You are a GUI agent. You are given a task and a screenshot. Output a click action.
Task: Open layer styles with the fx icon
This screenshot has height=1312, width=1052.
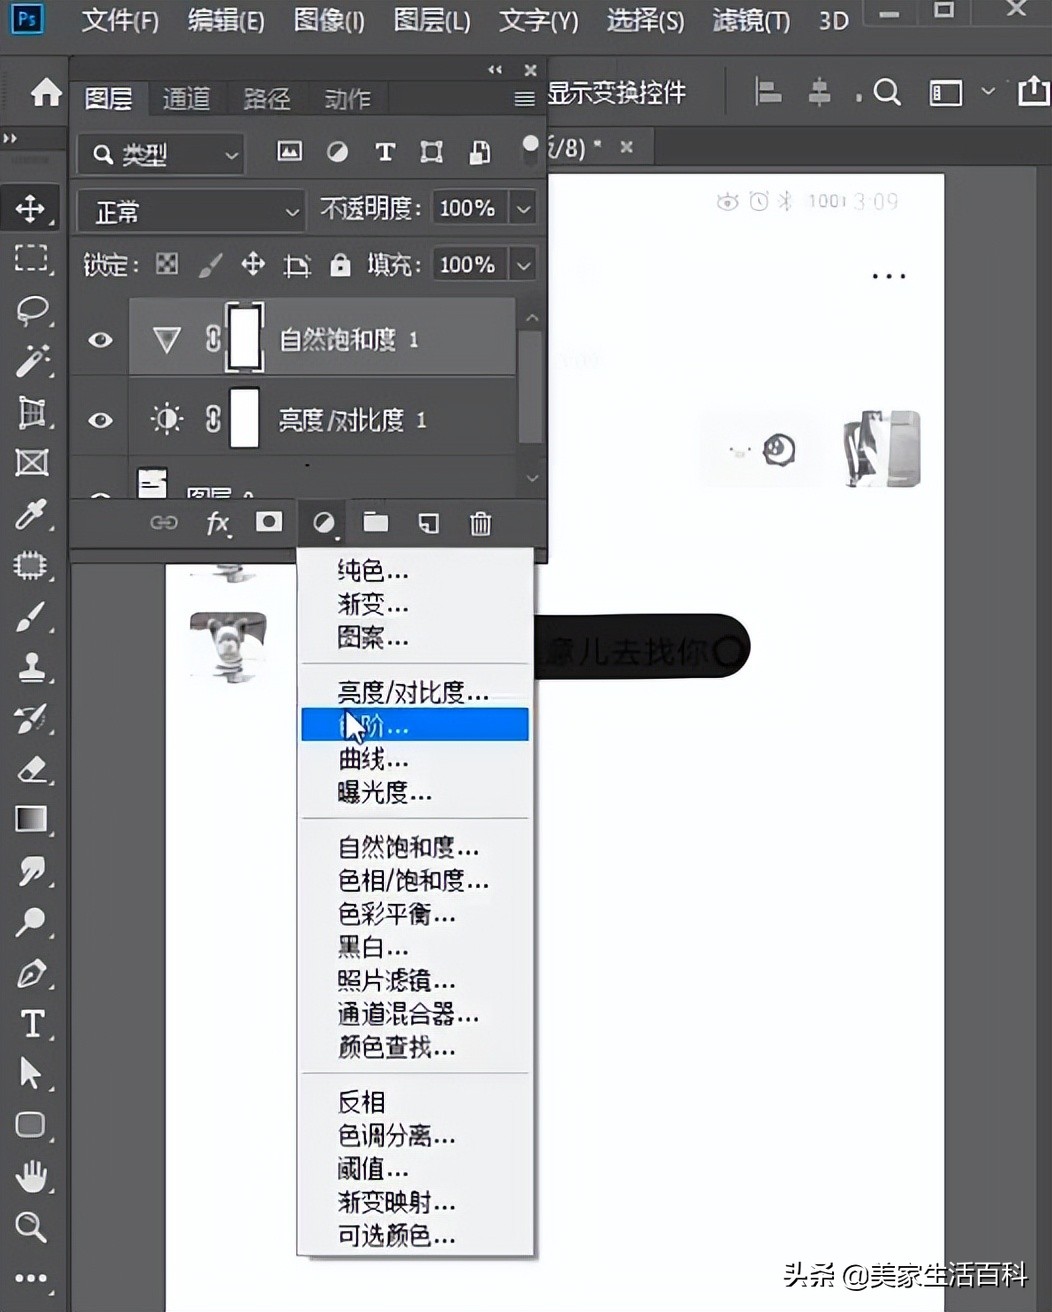click(218, 522)
